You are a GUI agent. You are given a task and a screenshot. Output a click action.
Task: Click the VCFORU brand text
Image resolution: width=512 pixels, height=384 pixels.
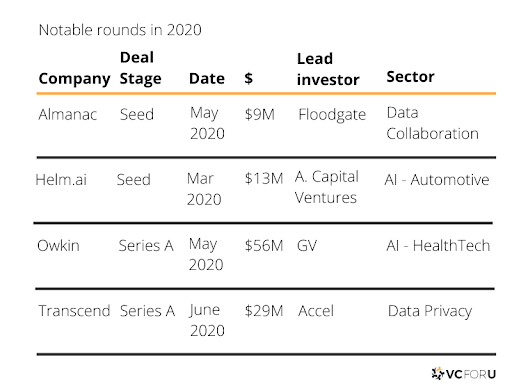coord(471,374)
